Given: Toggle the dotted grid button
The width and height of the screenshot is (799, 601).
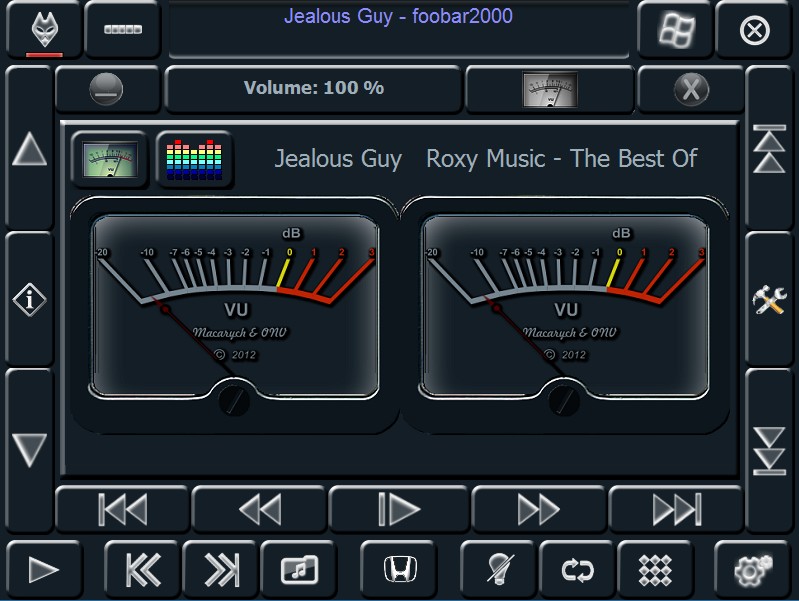Looking at the screenshot, I should tap(655, 569).
